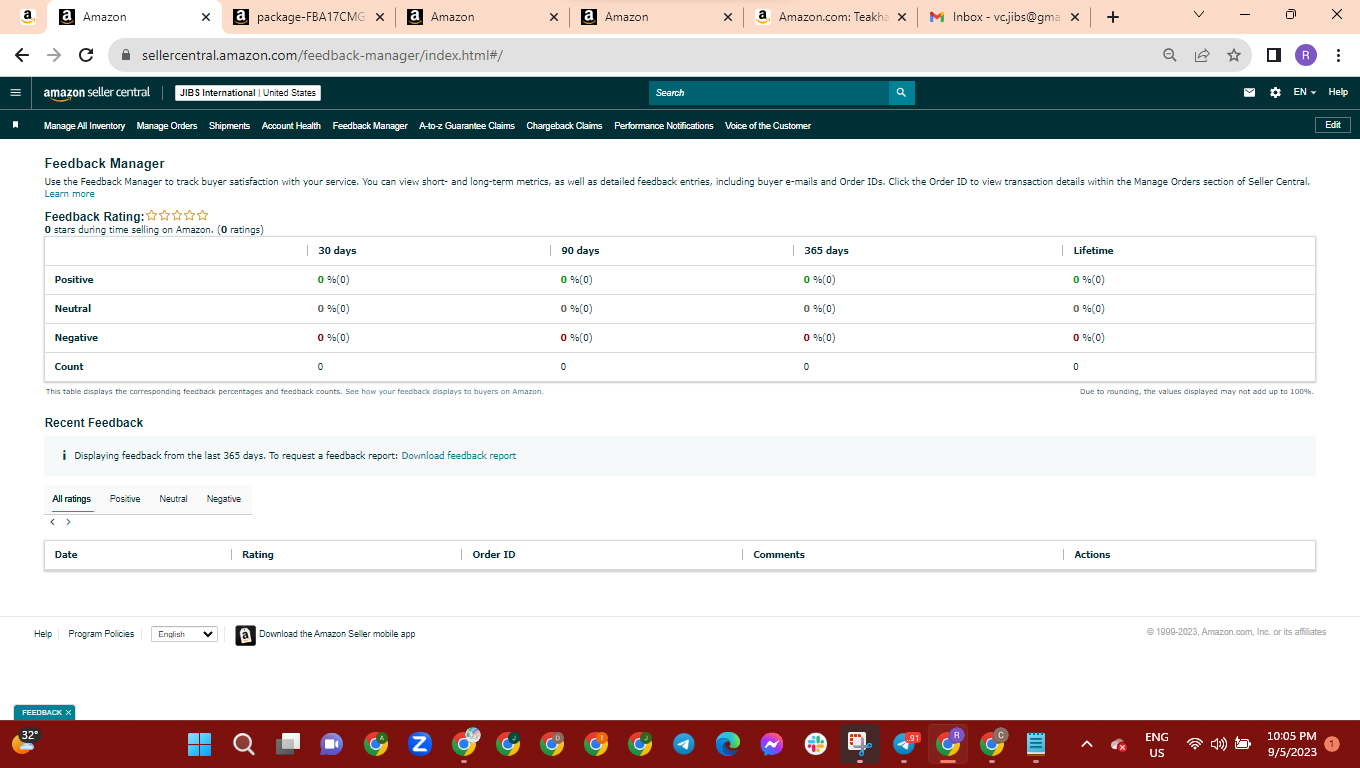Switch to the Neutral feedback tab
Image resolution: width=1360 pixels, height=768 pixels.
coord(173,499)
